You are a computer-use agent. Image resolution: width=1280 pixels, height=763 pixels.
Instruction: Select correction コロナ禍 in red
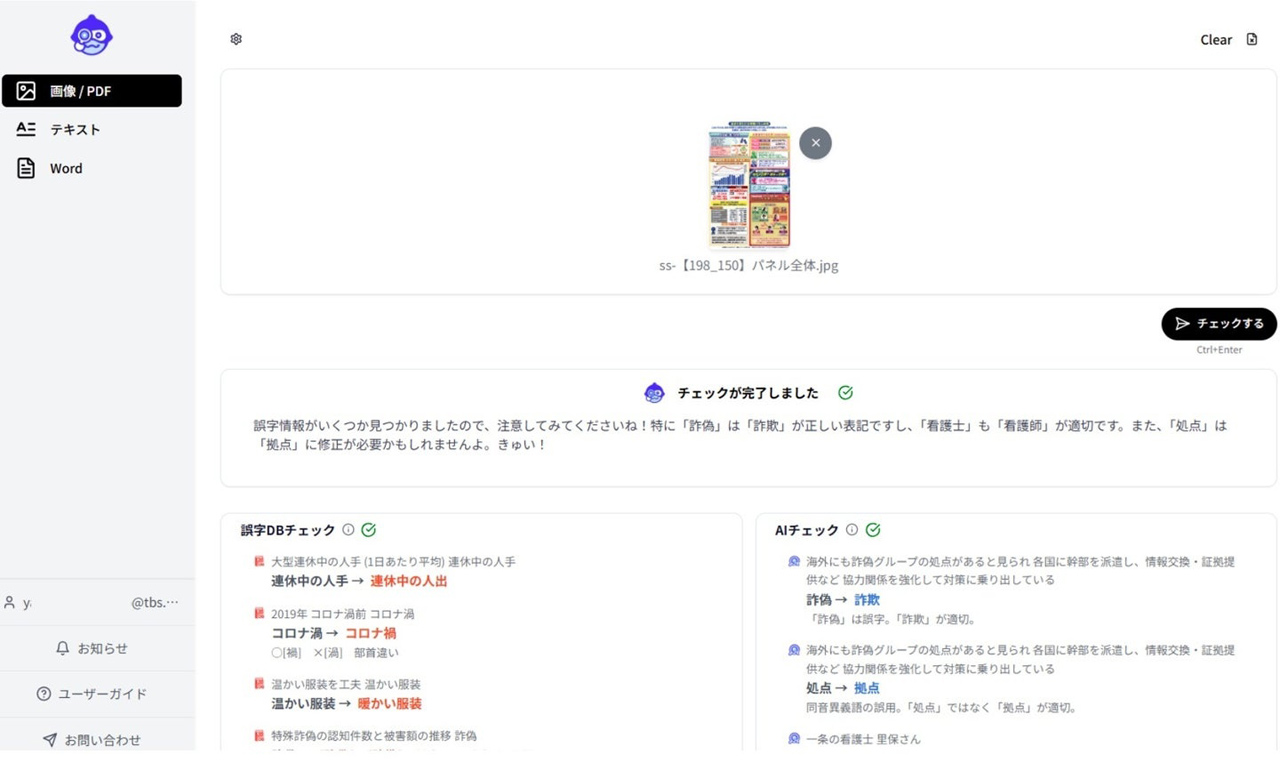(x=371, y=633)
